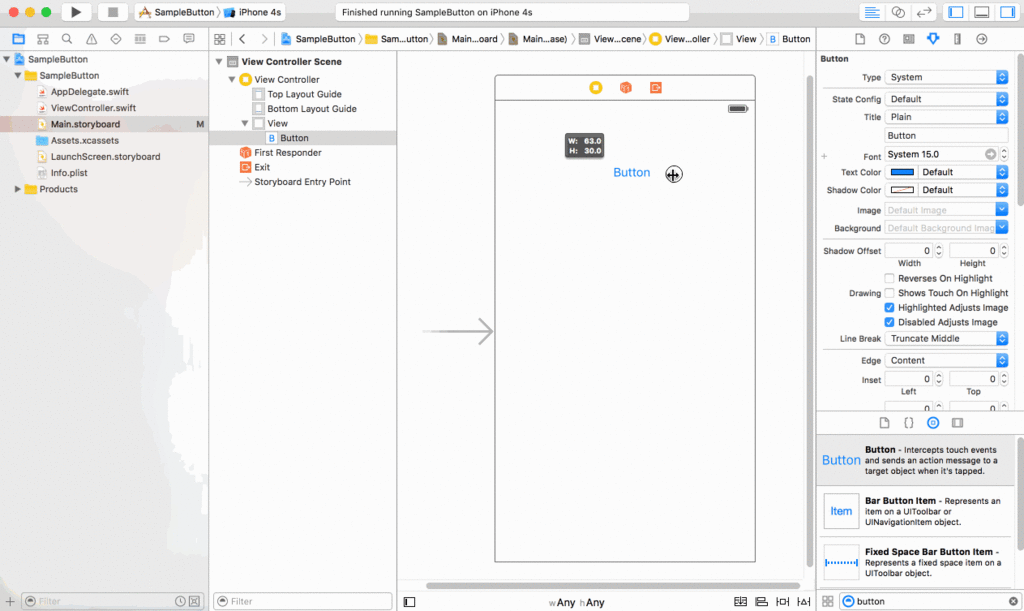The width and height of the screenshot is (1024, 611).
Task: Select Top Layout Guide in outline
Action: click(x=304, y=94)
